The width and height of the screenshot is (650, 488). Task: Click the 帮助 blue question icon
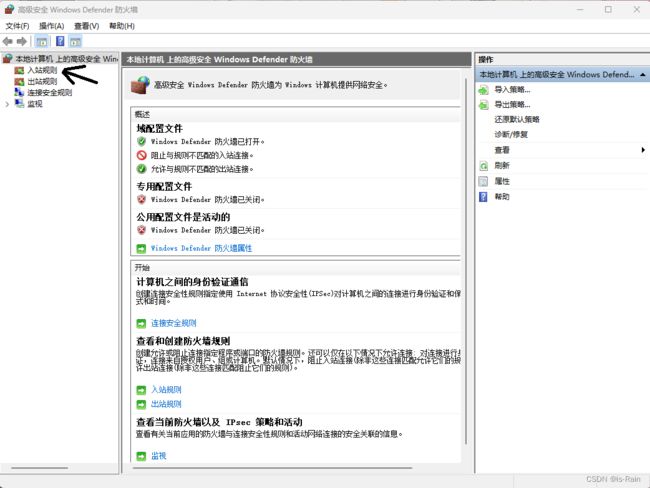[483, 197]
